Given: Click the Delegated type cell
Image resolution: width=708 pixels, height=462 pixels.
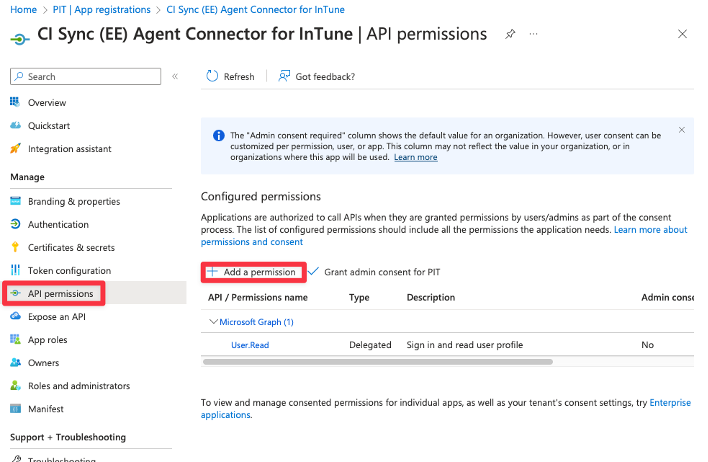Looking at the screenshot, I should pyautogui.click(x=370, y=345).
